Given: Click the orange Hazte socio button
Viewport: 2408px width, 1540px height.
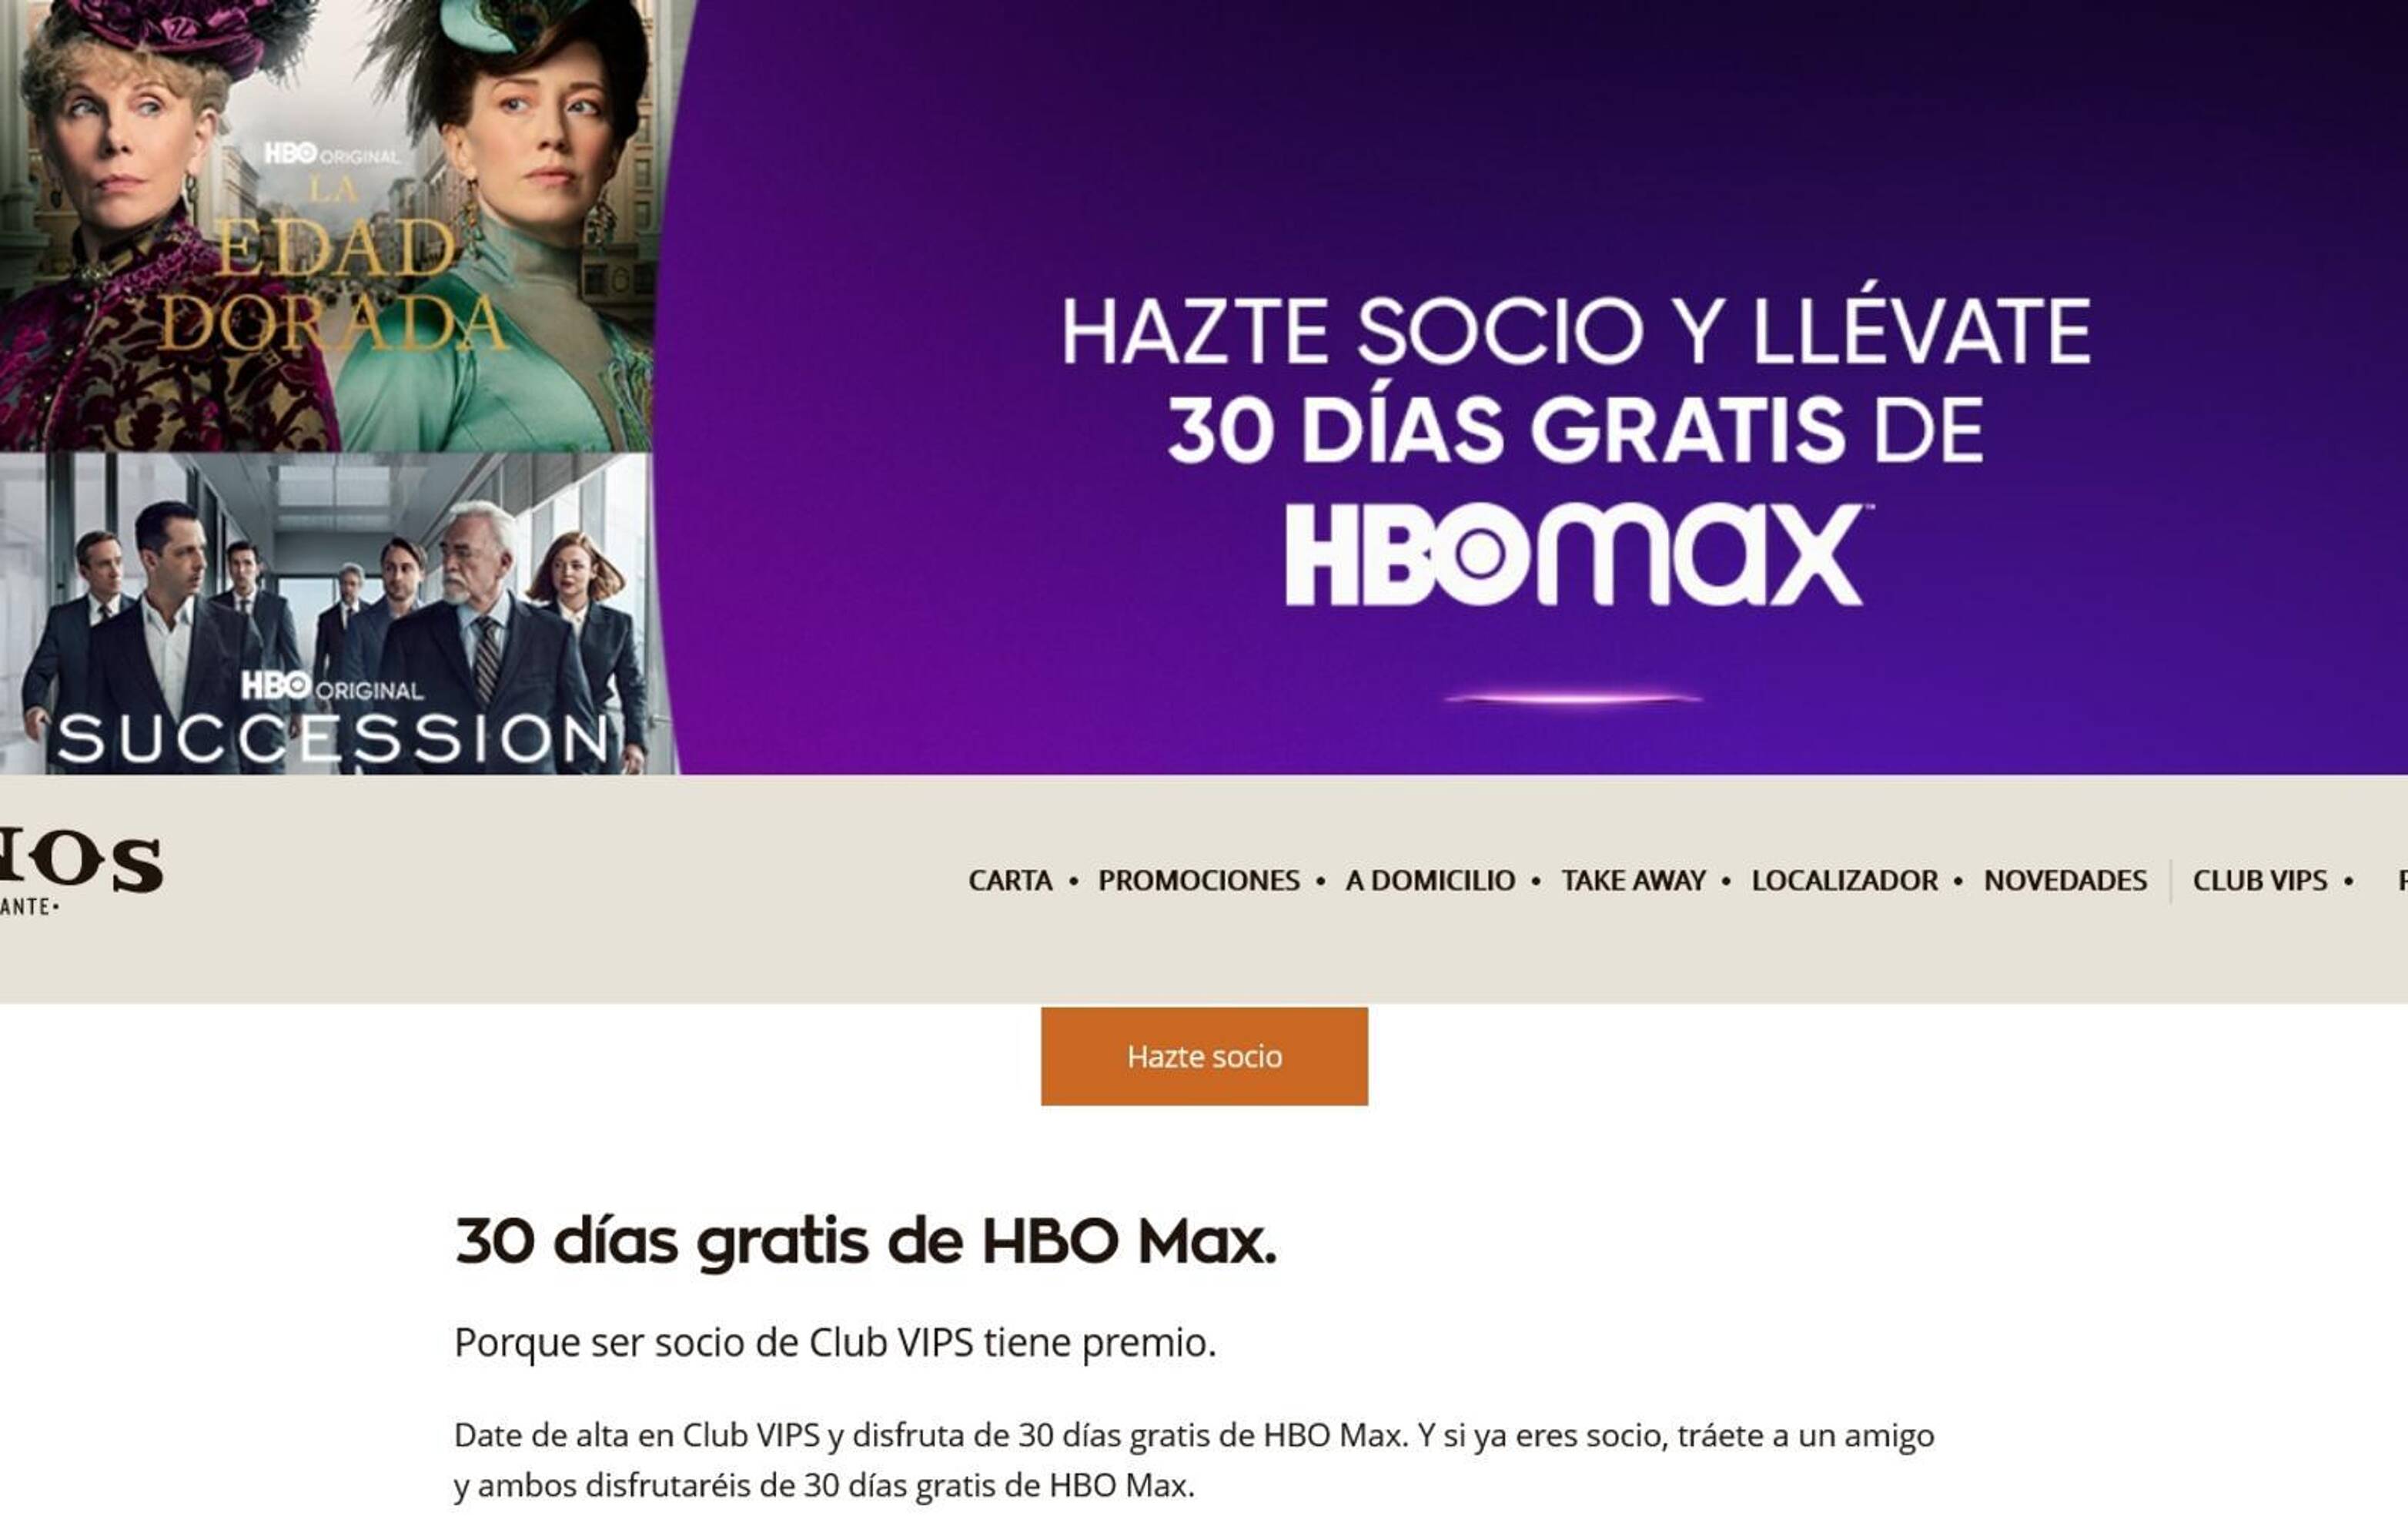Looking at the screenshot, I should (x=1204, y=1056).
